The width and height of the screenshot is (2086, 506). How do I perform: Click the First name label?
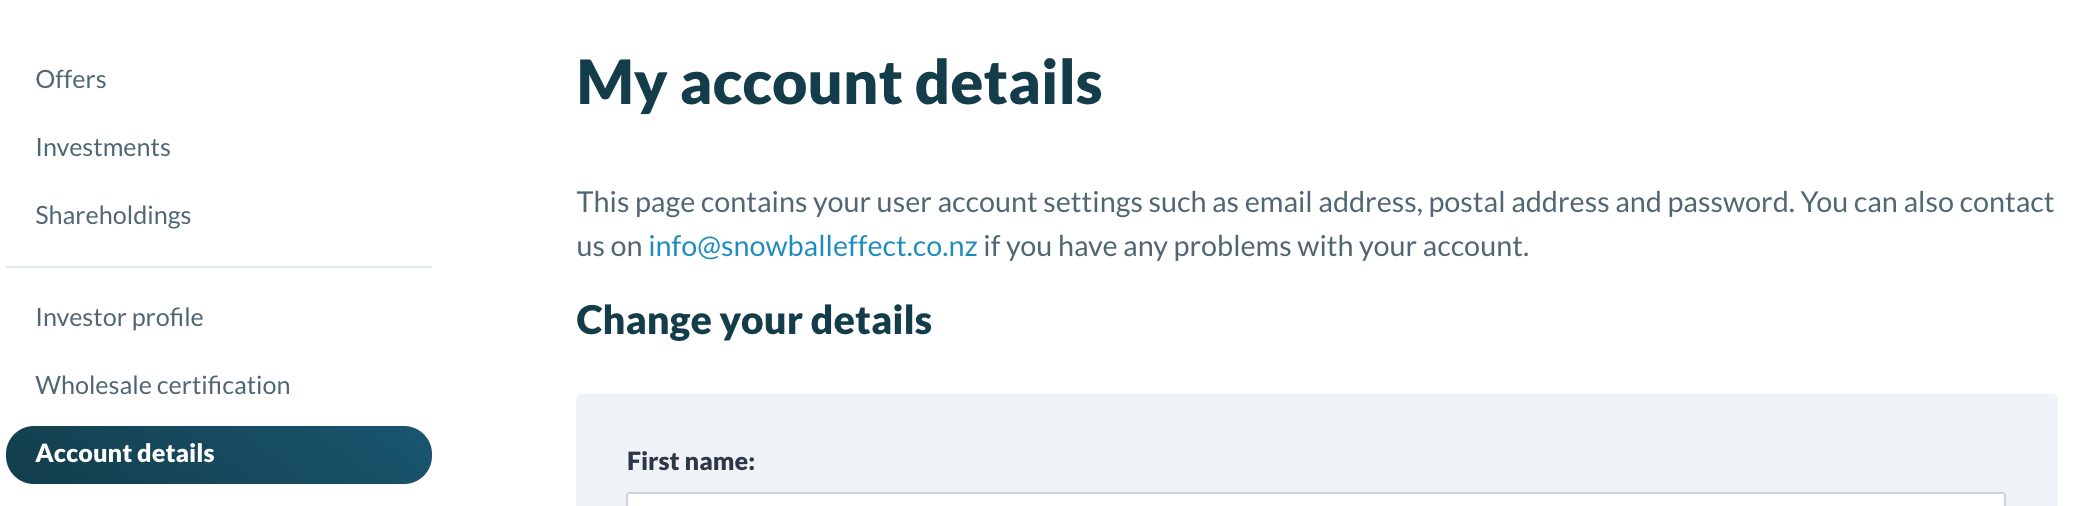[x=690, y=461]
